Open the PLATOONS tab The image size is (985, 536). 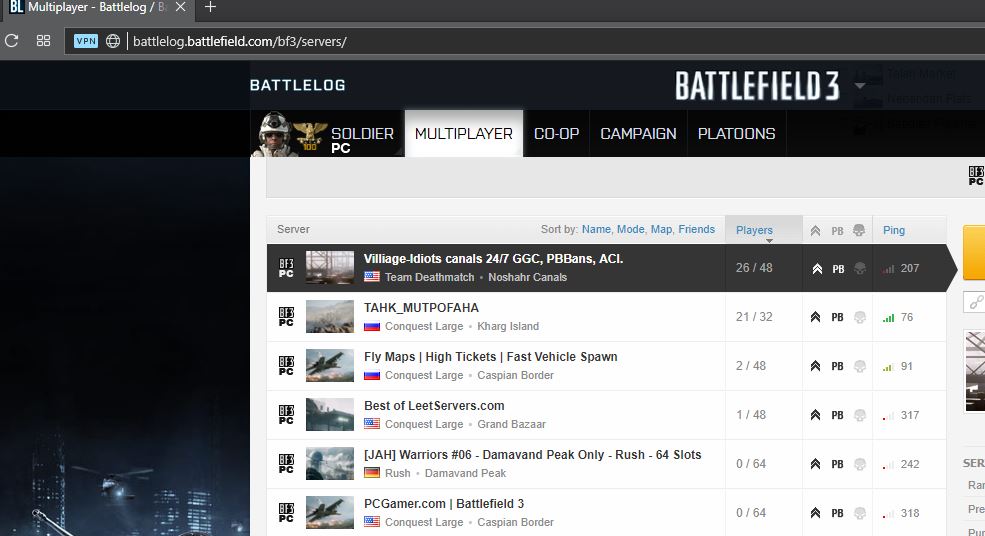tap(736, 133)
